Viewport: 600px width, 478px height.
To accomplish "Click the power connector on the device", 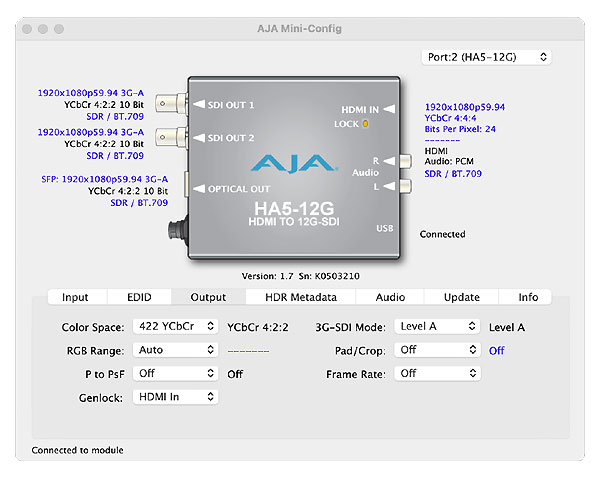I will [x=178, y=230].
